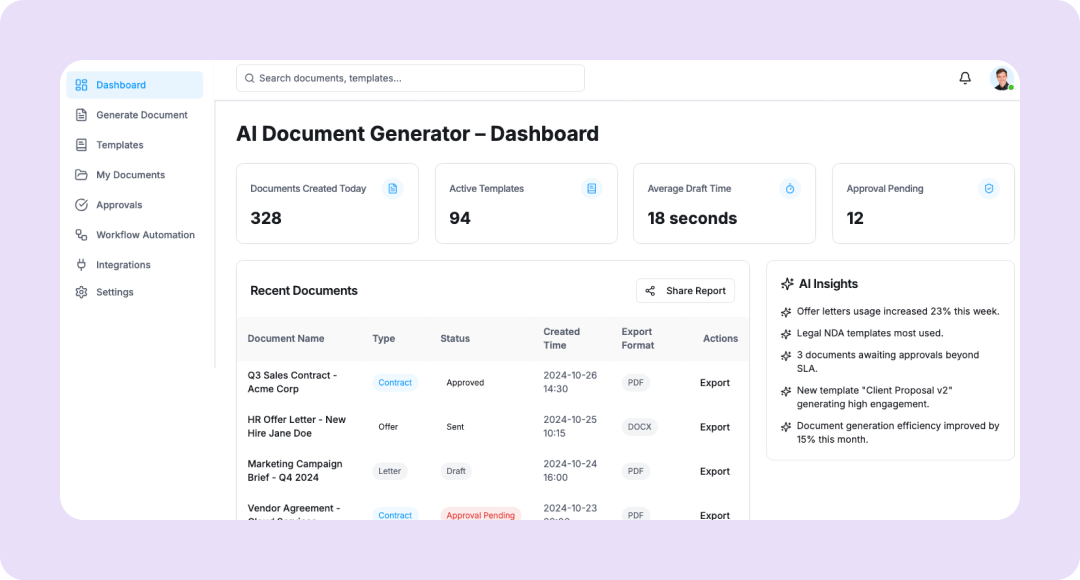This screenshot has height=580, width=1080.
Task: Open Settings in the sidebar
Action: point(114,292)
